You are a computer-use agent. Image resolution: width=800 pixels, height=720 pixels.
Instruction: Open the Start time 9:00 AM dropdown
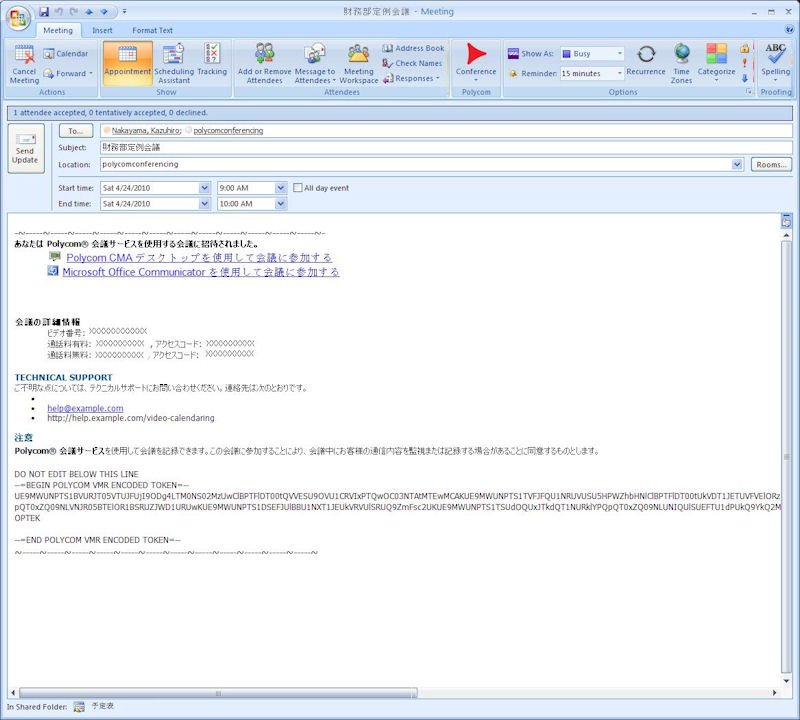(281, 188)
